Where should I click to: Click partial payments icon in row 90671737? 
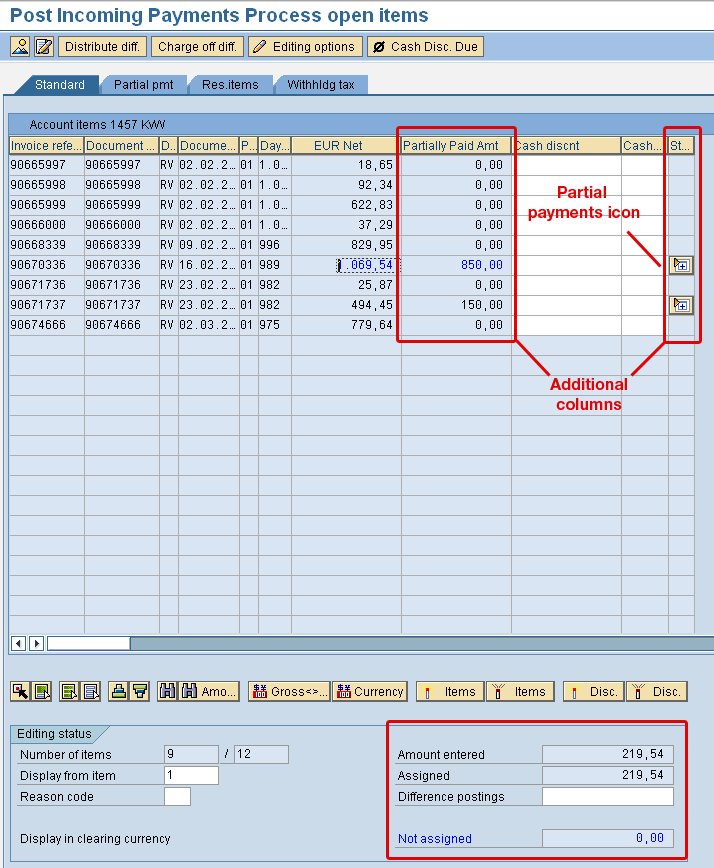coord(681,305)
